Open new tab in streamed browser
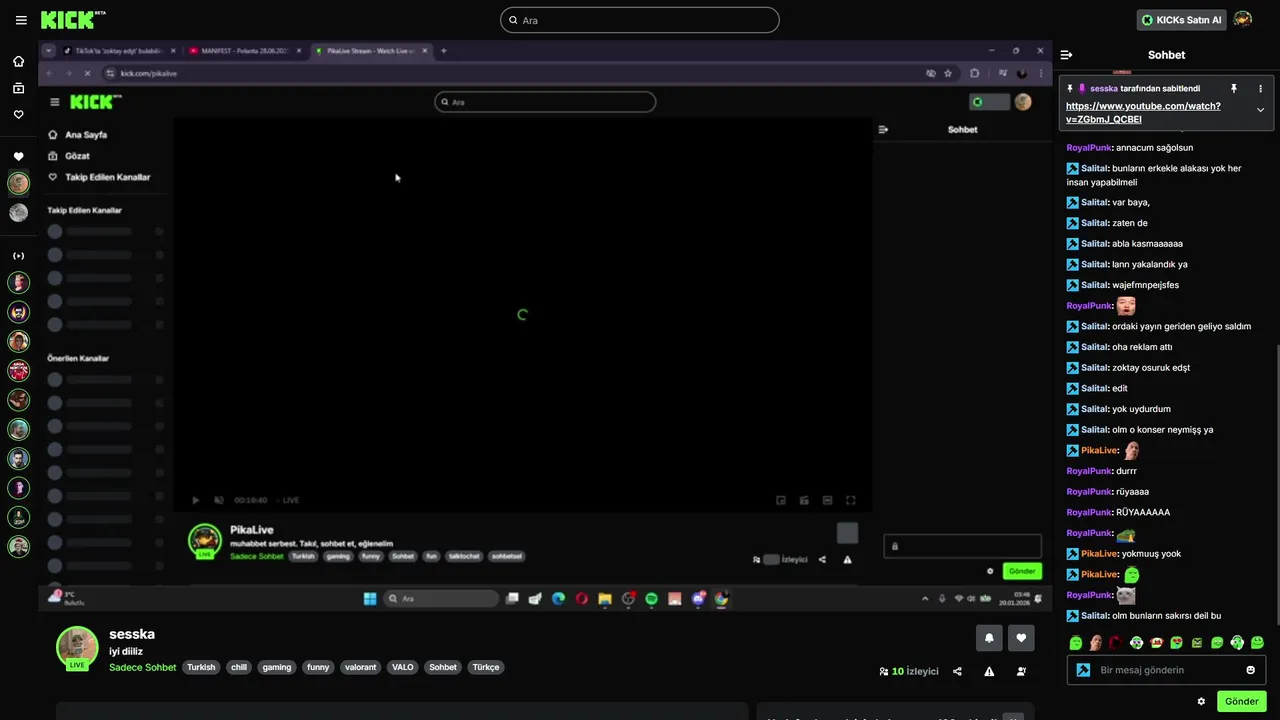This screenshot has width=1280, height=720. click(x=444, y=51)
